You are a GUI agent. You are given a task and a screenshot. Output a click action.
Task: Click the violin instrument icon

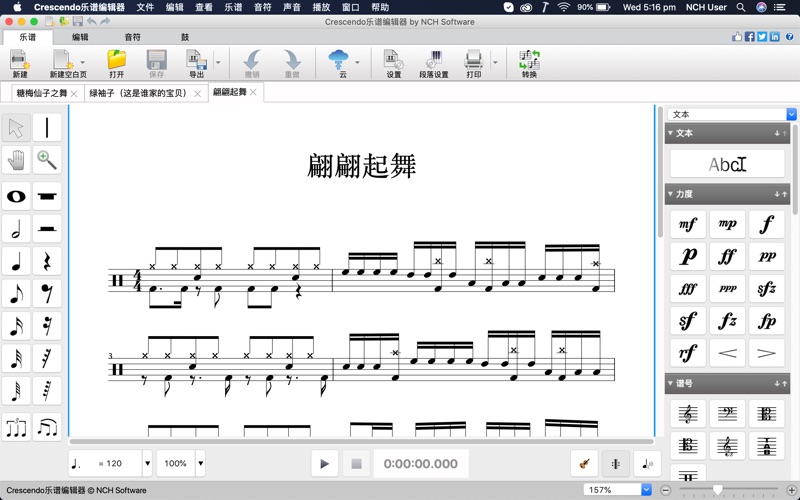point(584,463)
